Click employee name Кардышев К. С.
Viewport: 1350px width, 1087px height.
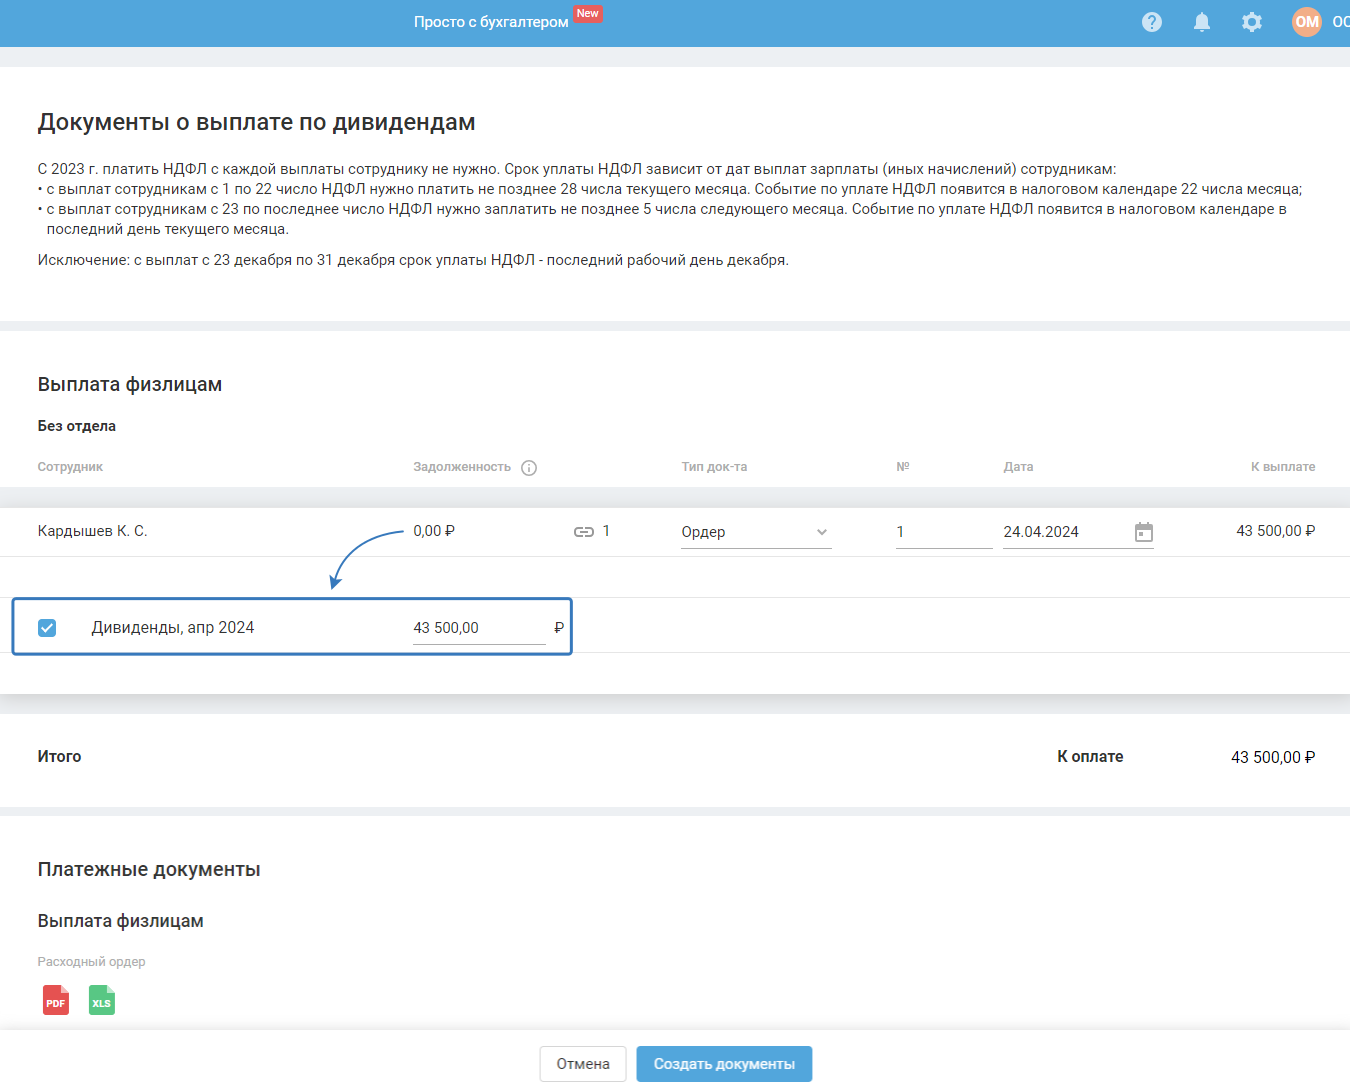tap(93, 531)
